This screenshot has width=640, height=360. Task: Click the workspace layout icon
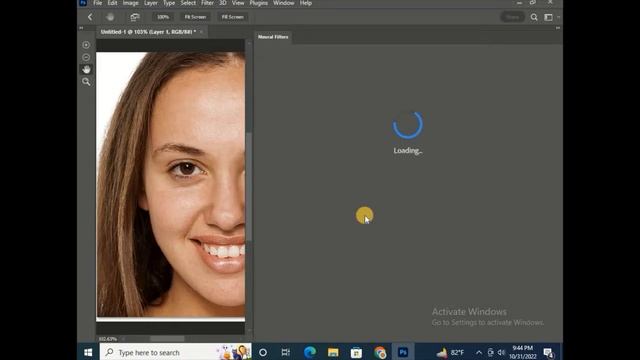click(x=548, y=17)
